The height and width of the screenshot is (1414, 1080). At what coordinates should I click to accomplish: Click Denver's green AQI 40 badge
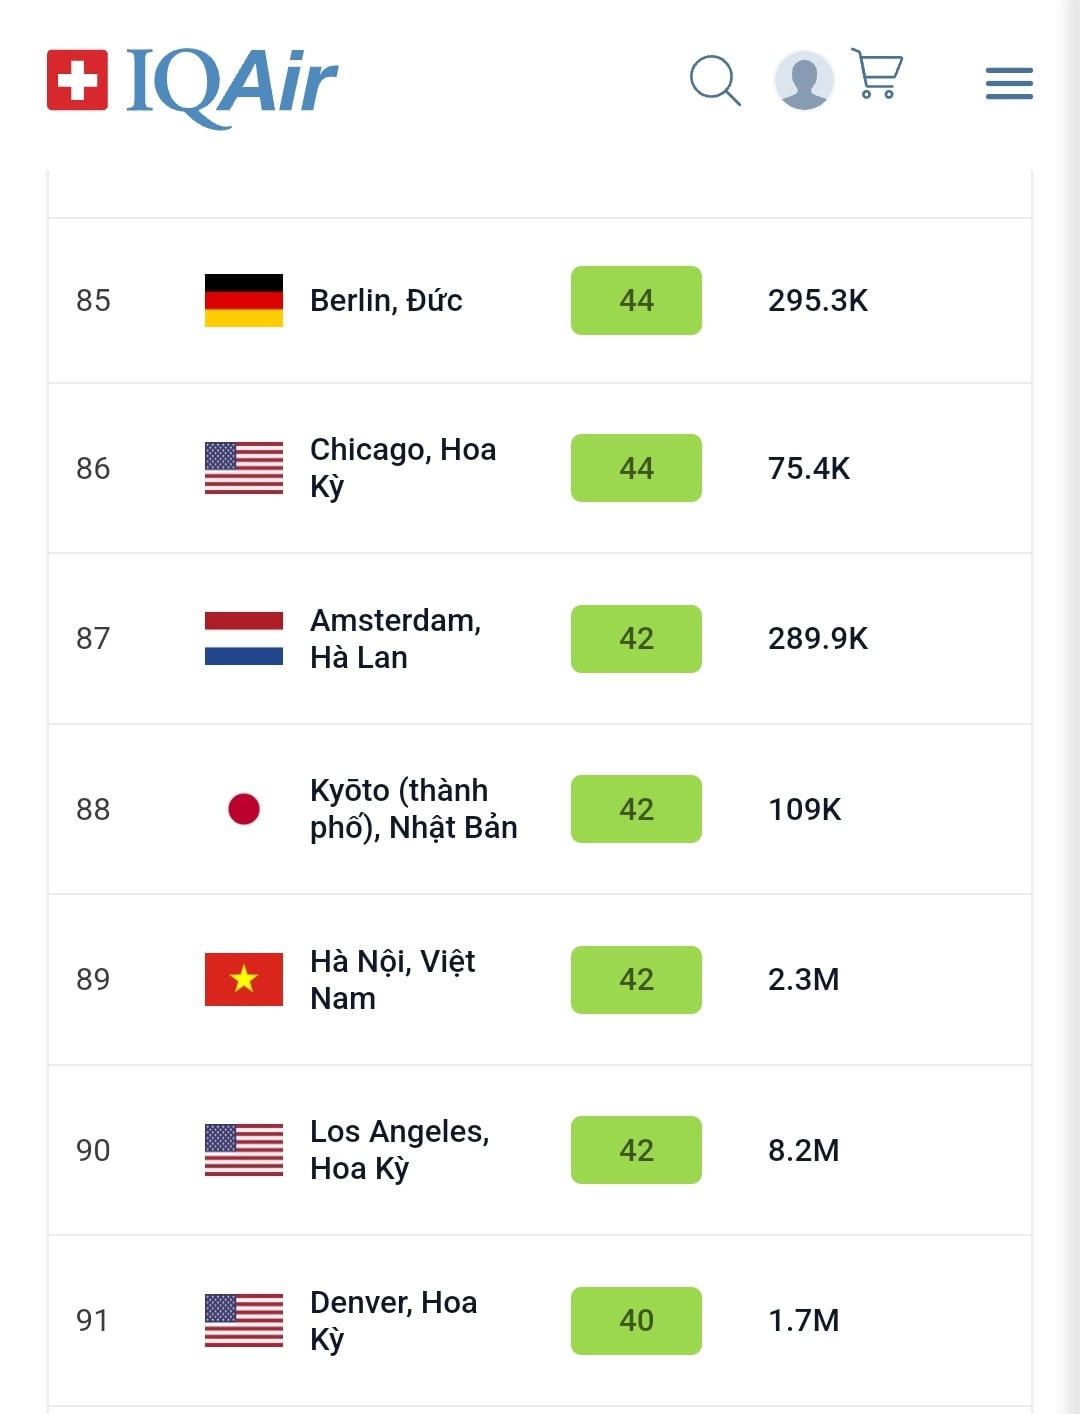[636, 1320]
